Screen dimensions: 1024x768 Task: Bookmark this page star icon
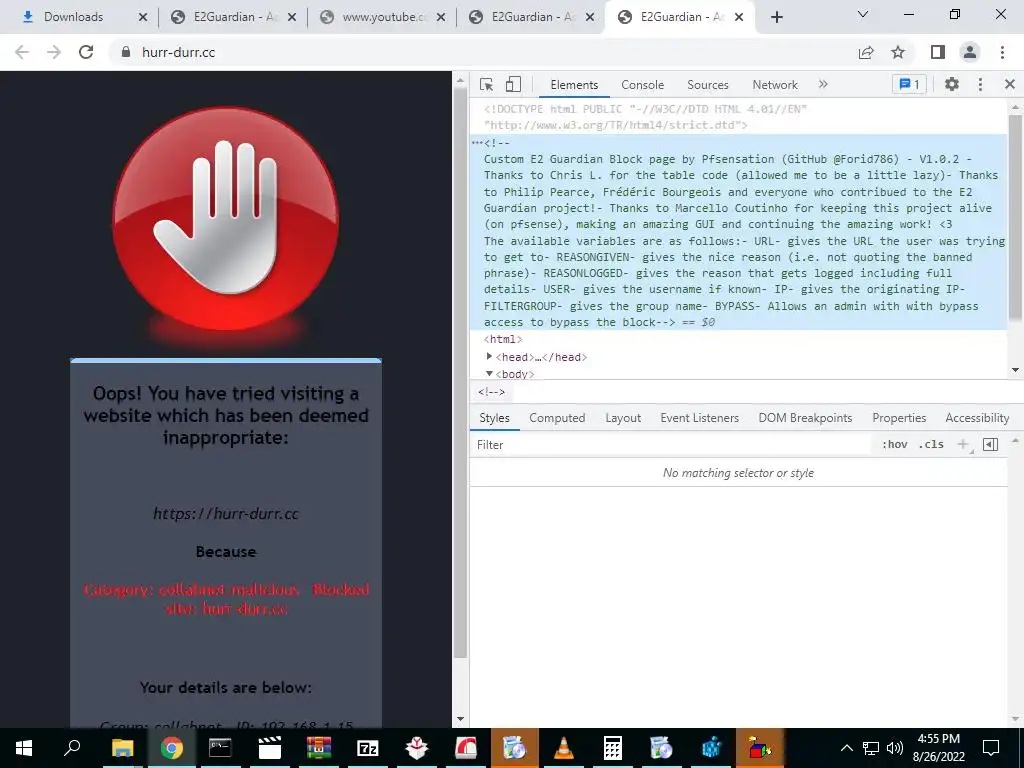(x=898, y=52)
